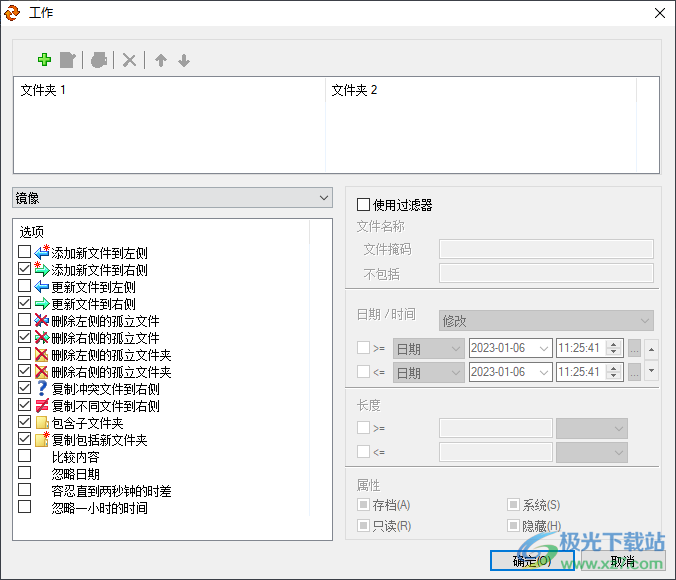Enable 忽略日期 checkbox

coord(25,473)
